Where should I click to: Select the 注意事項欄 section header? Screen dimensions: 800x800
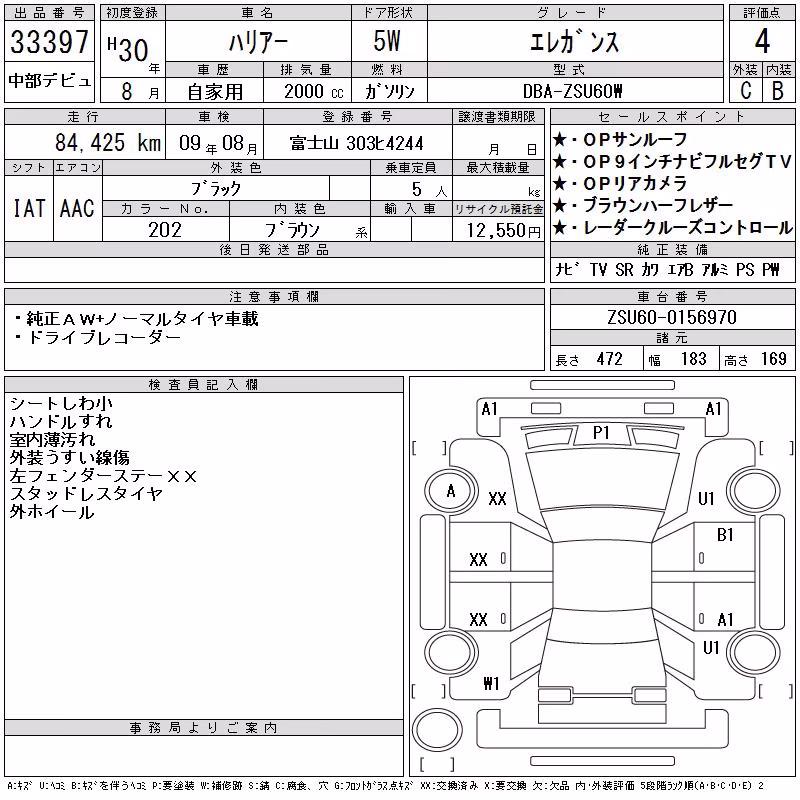274,296
